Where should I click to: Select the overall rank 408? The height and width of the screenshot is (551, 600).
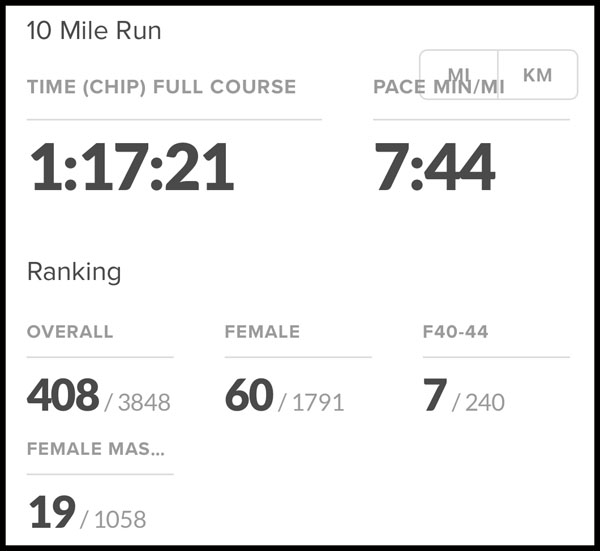63,396
